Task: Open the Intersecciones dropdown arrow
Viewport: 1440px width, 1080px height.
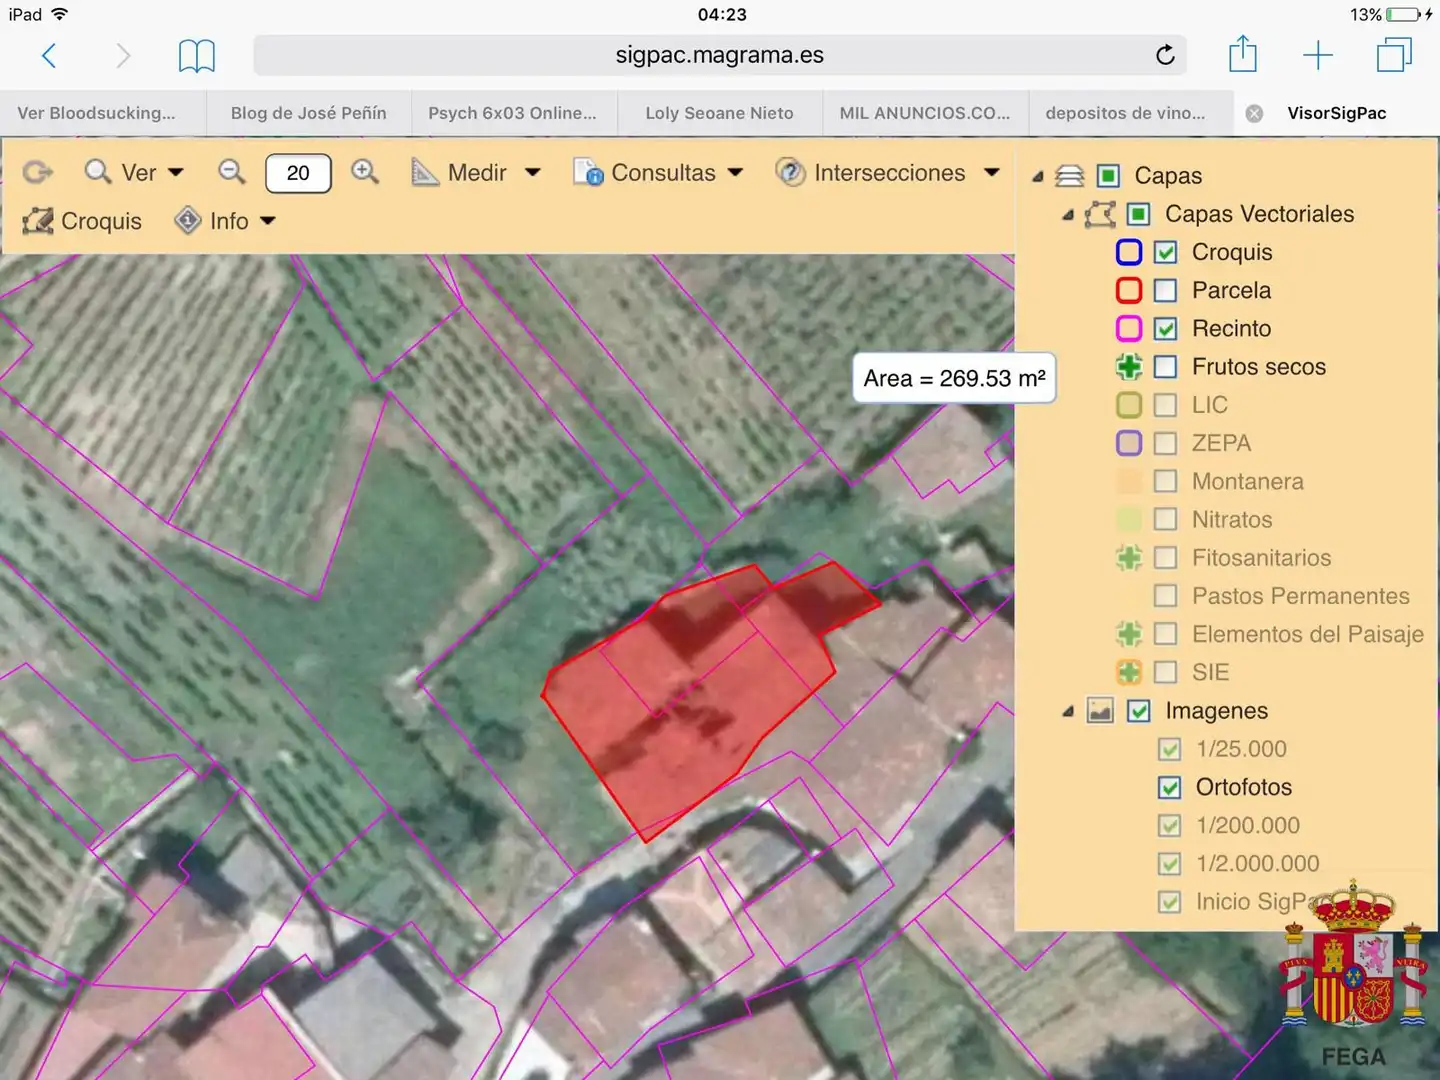Action: (992, 172)
